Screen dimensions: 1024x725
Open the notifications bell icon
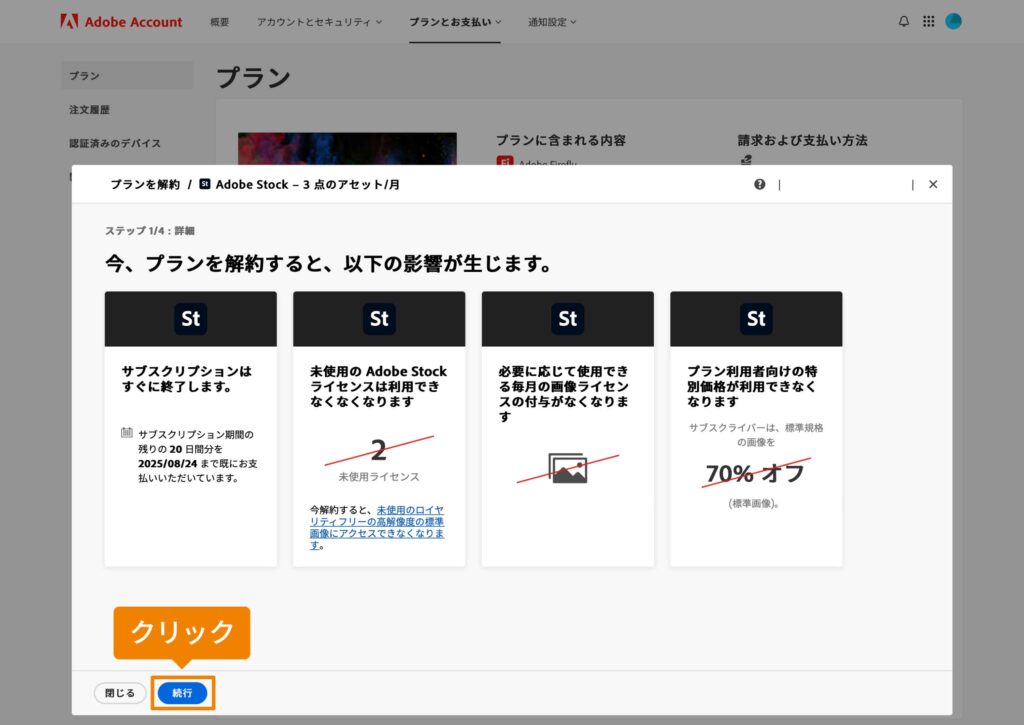tap(904, 22)
